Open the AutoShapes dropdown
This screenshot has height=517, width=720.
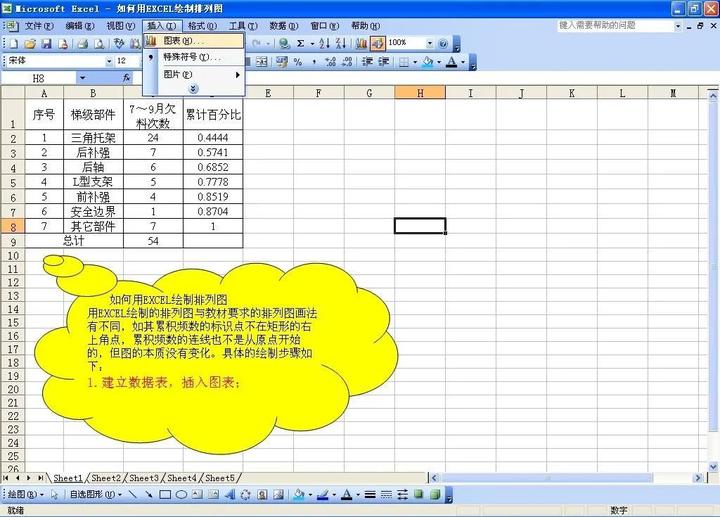pyautogui.click(x=96, y=495)
